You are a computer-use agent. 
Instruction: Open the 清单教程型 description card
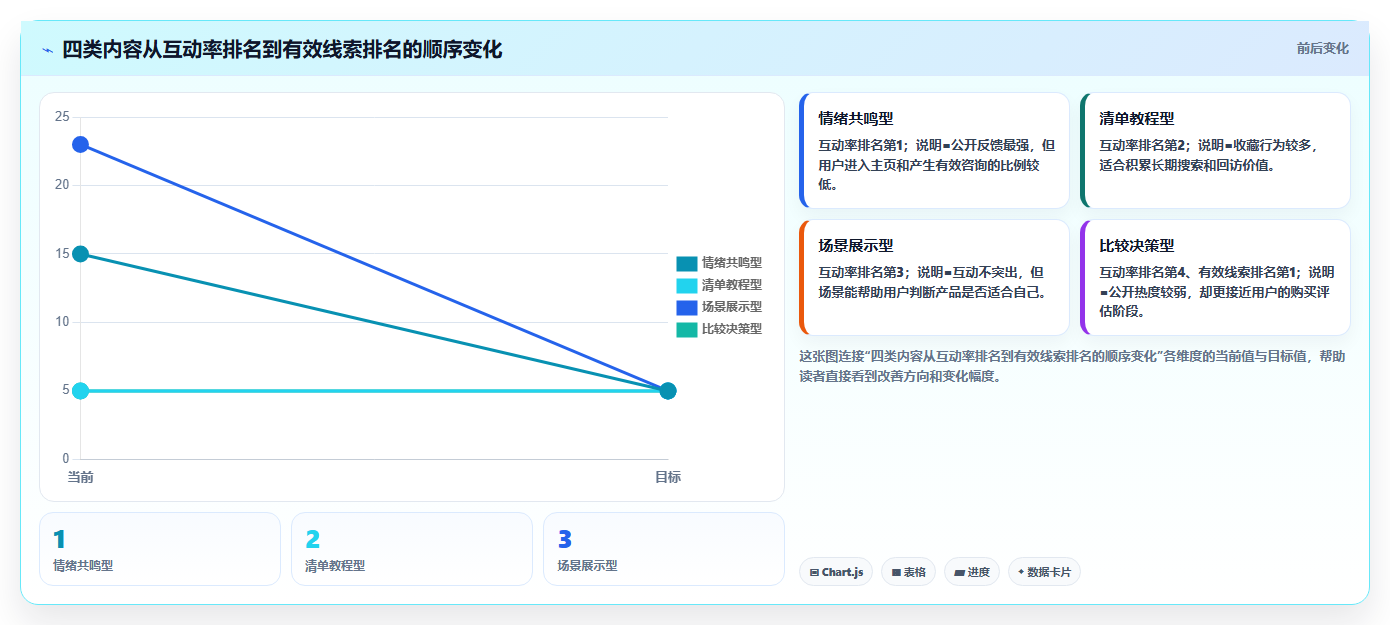[1216, 150]
